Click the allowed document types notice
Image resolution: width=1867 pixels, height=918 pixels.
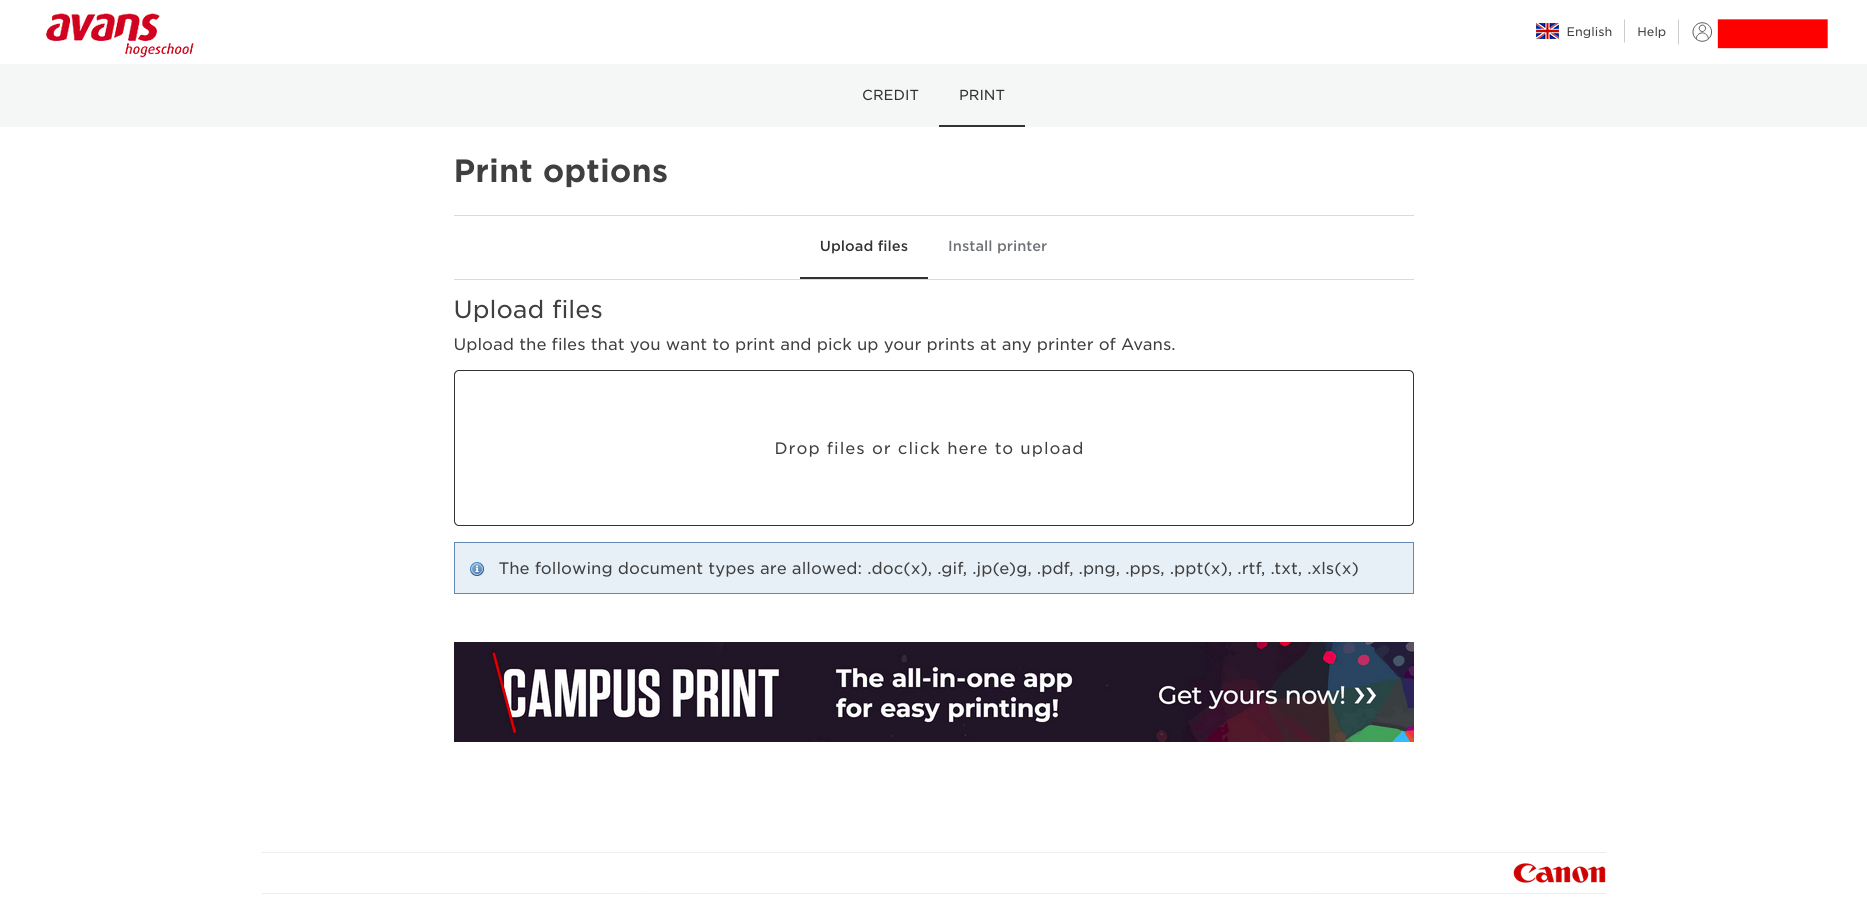click(928, 569)
